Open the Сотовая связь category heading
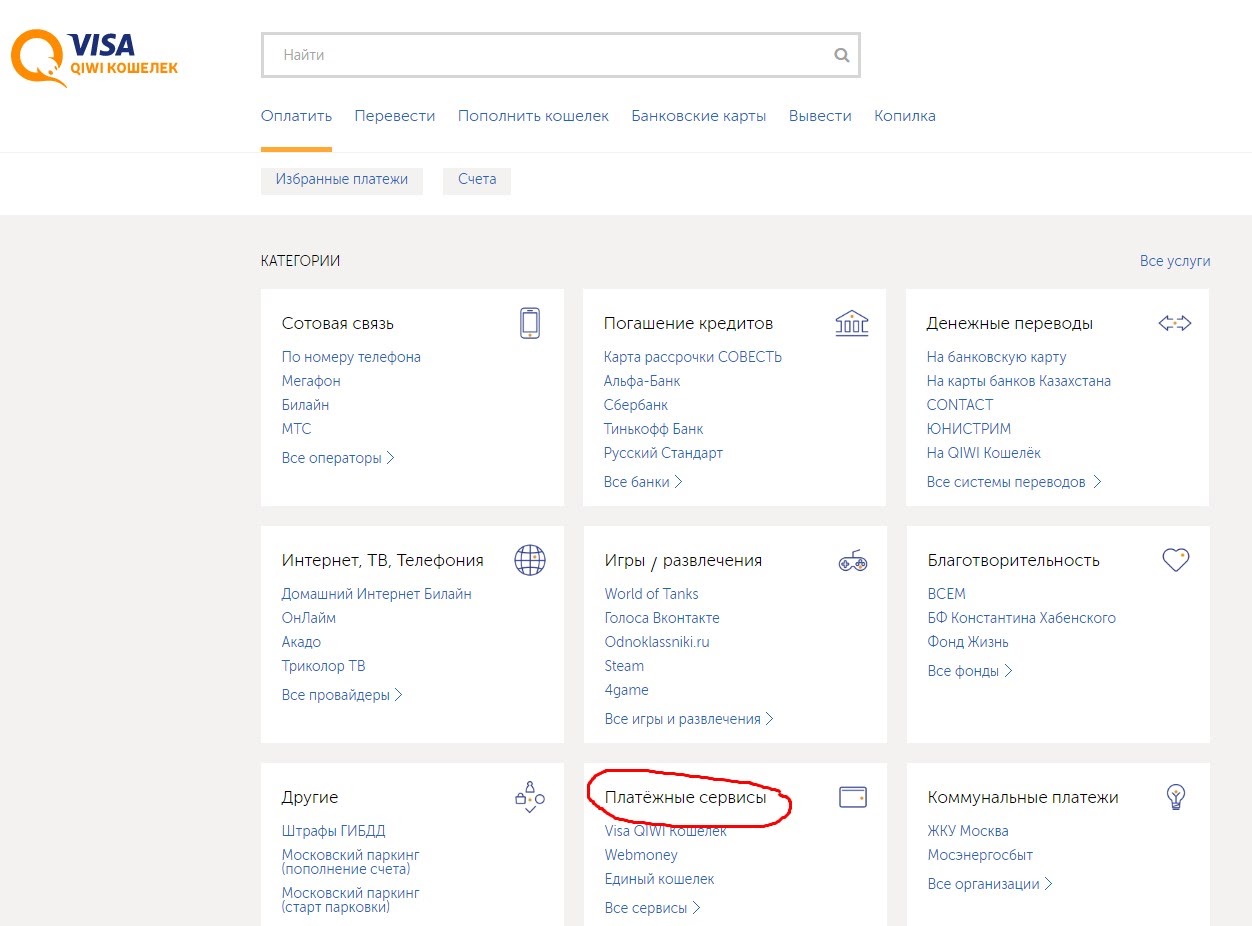 click(338, 324)
